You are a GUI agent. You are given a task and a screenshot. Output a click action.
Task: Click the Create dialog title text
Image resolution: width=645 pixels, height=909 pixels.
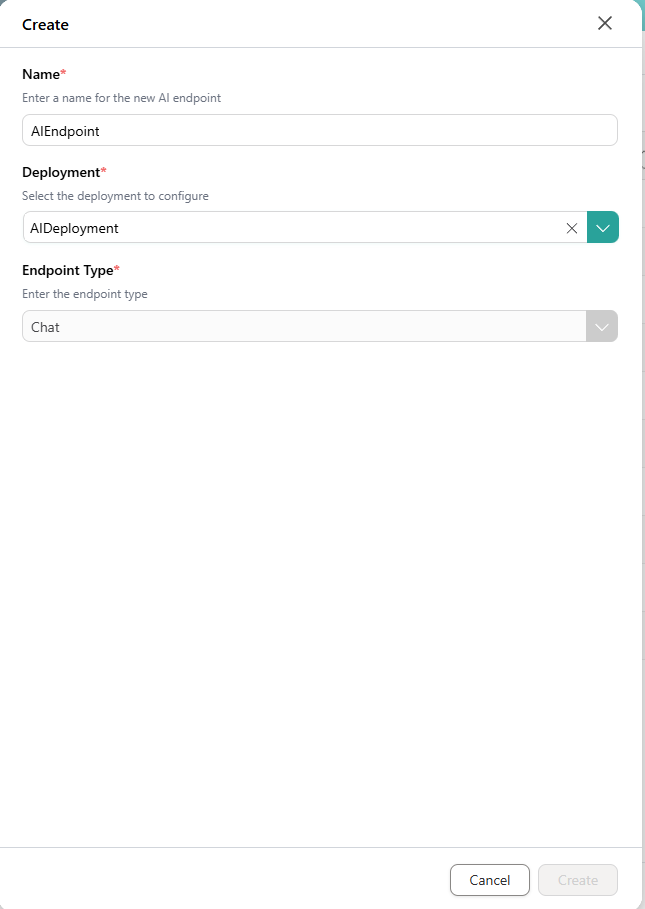[x=45, y=24]
